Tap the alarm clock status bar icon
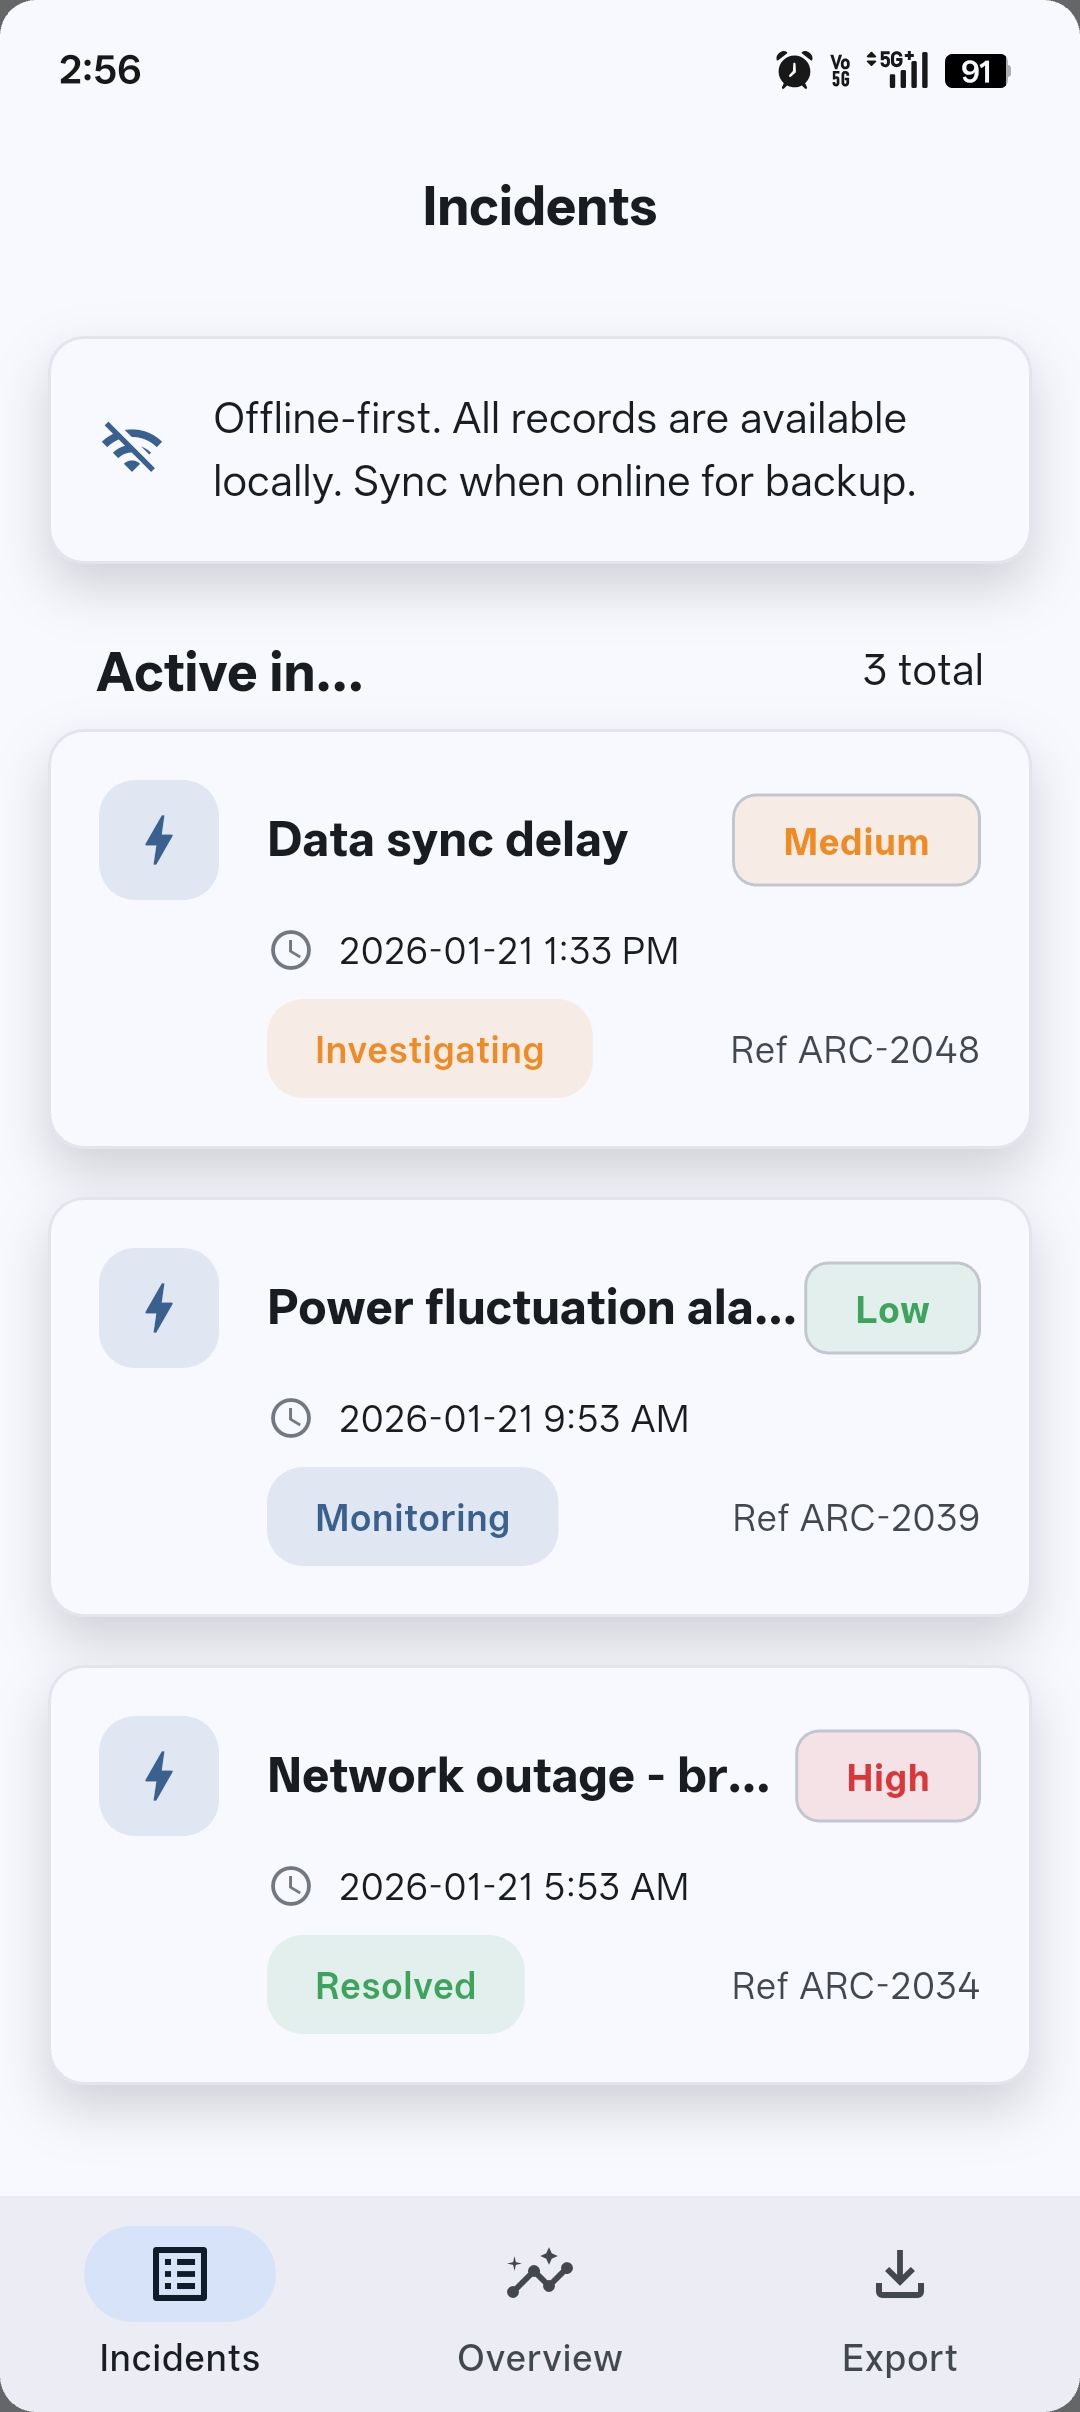The image size is (1080, 2412). point(794,70)
